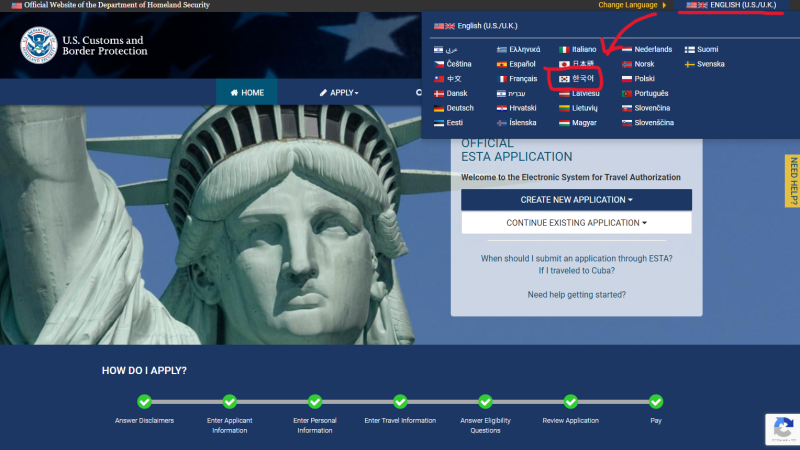Click the Finnish flag next to Suomi
Viewport: 800px width, 450px height.
coord(690,49)
